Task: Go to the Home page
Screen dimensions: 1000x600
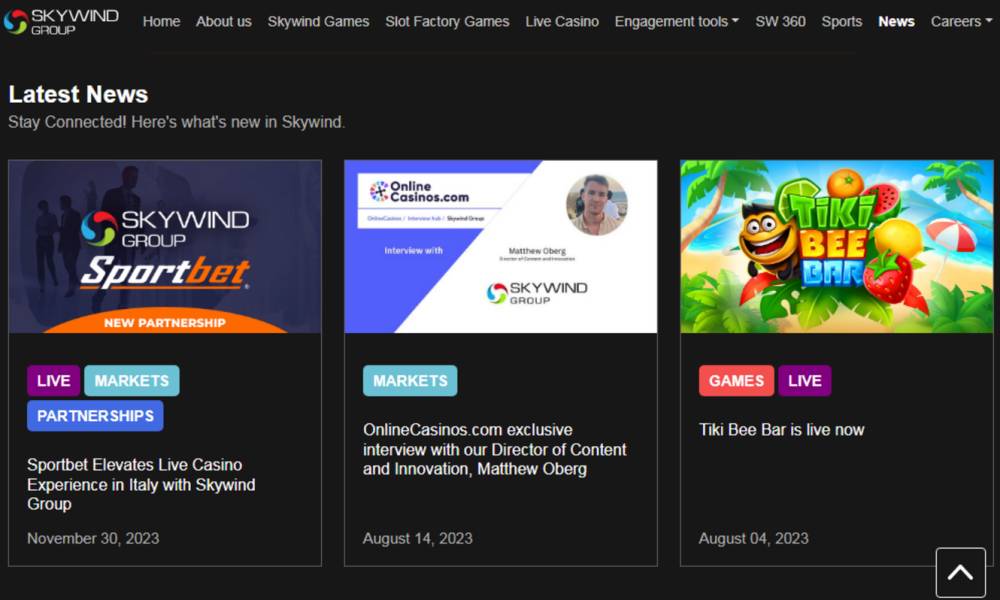Action: [x=161, y=21]
